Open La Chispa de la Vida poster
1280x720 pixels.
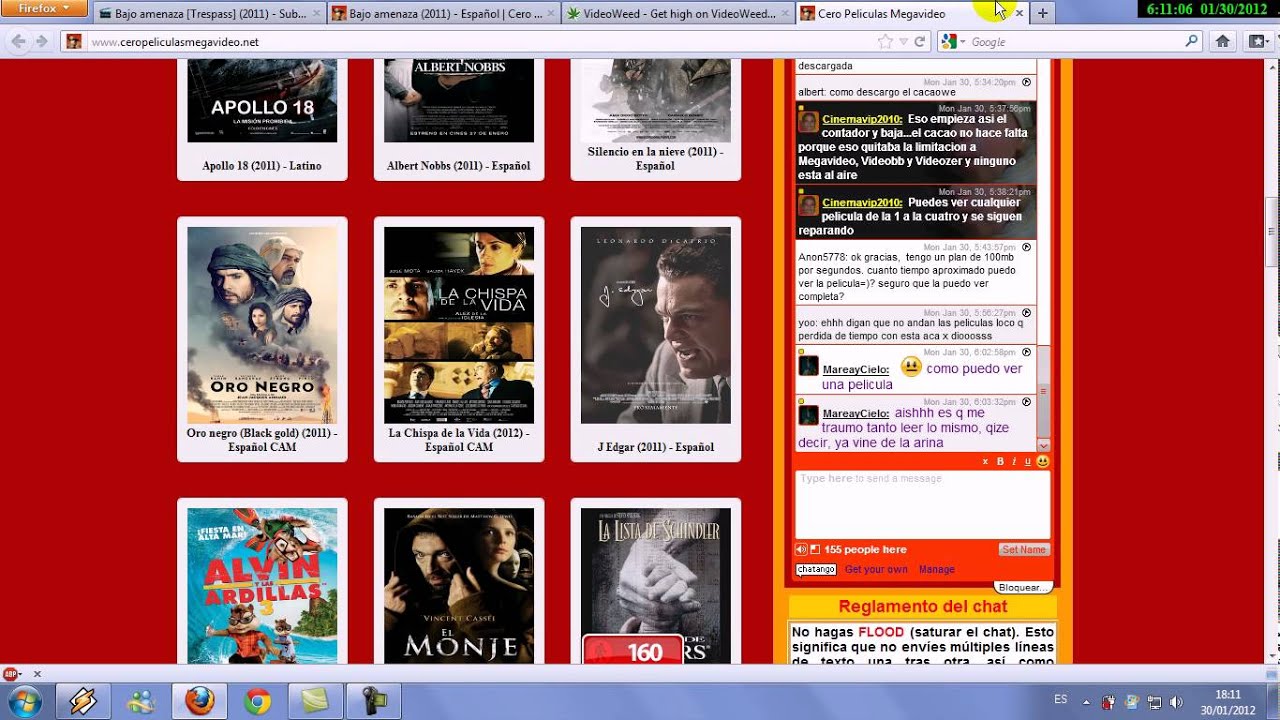(459, 325)
